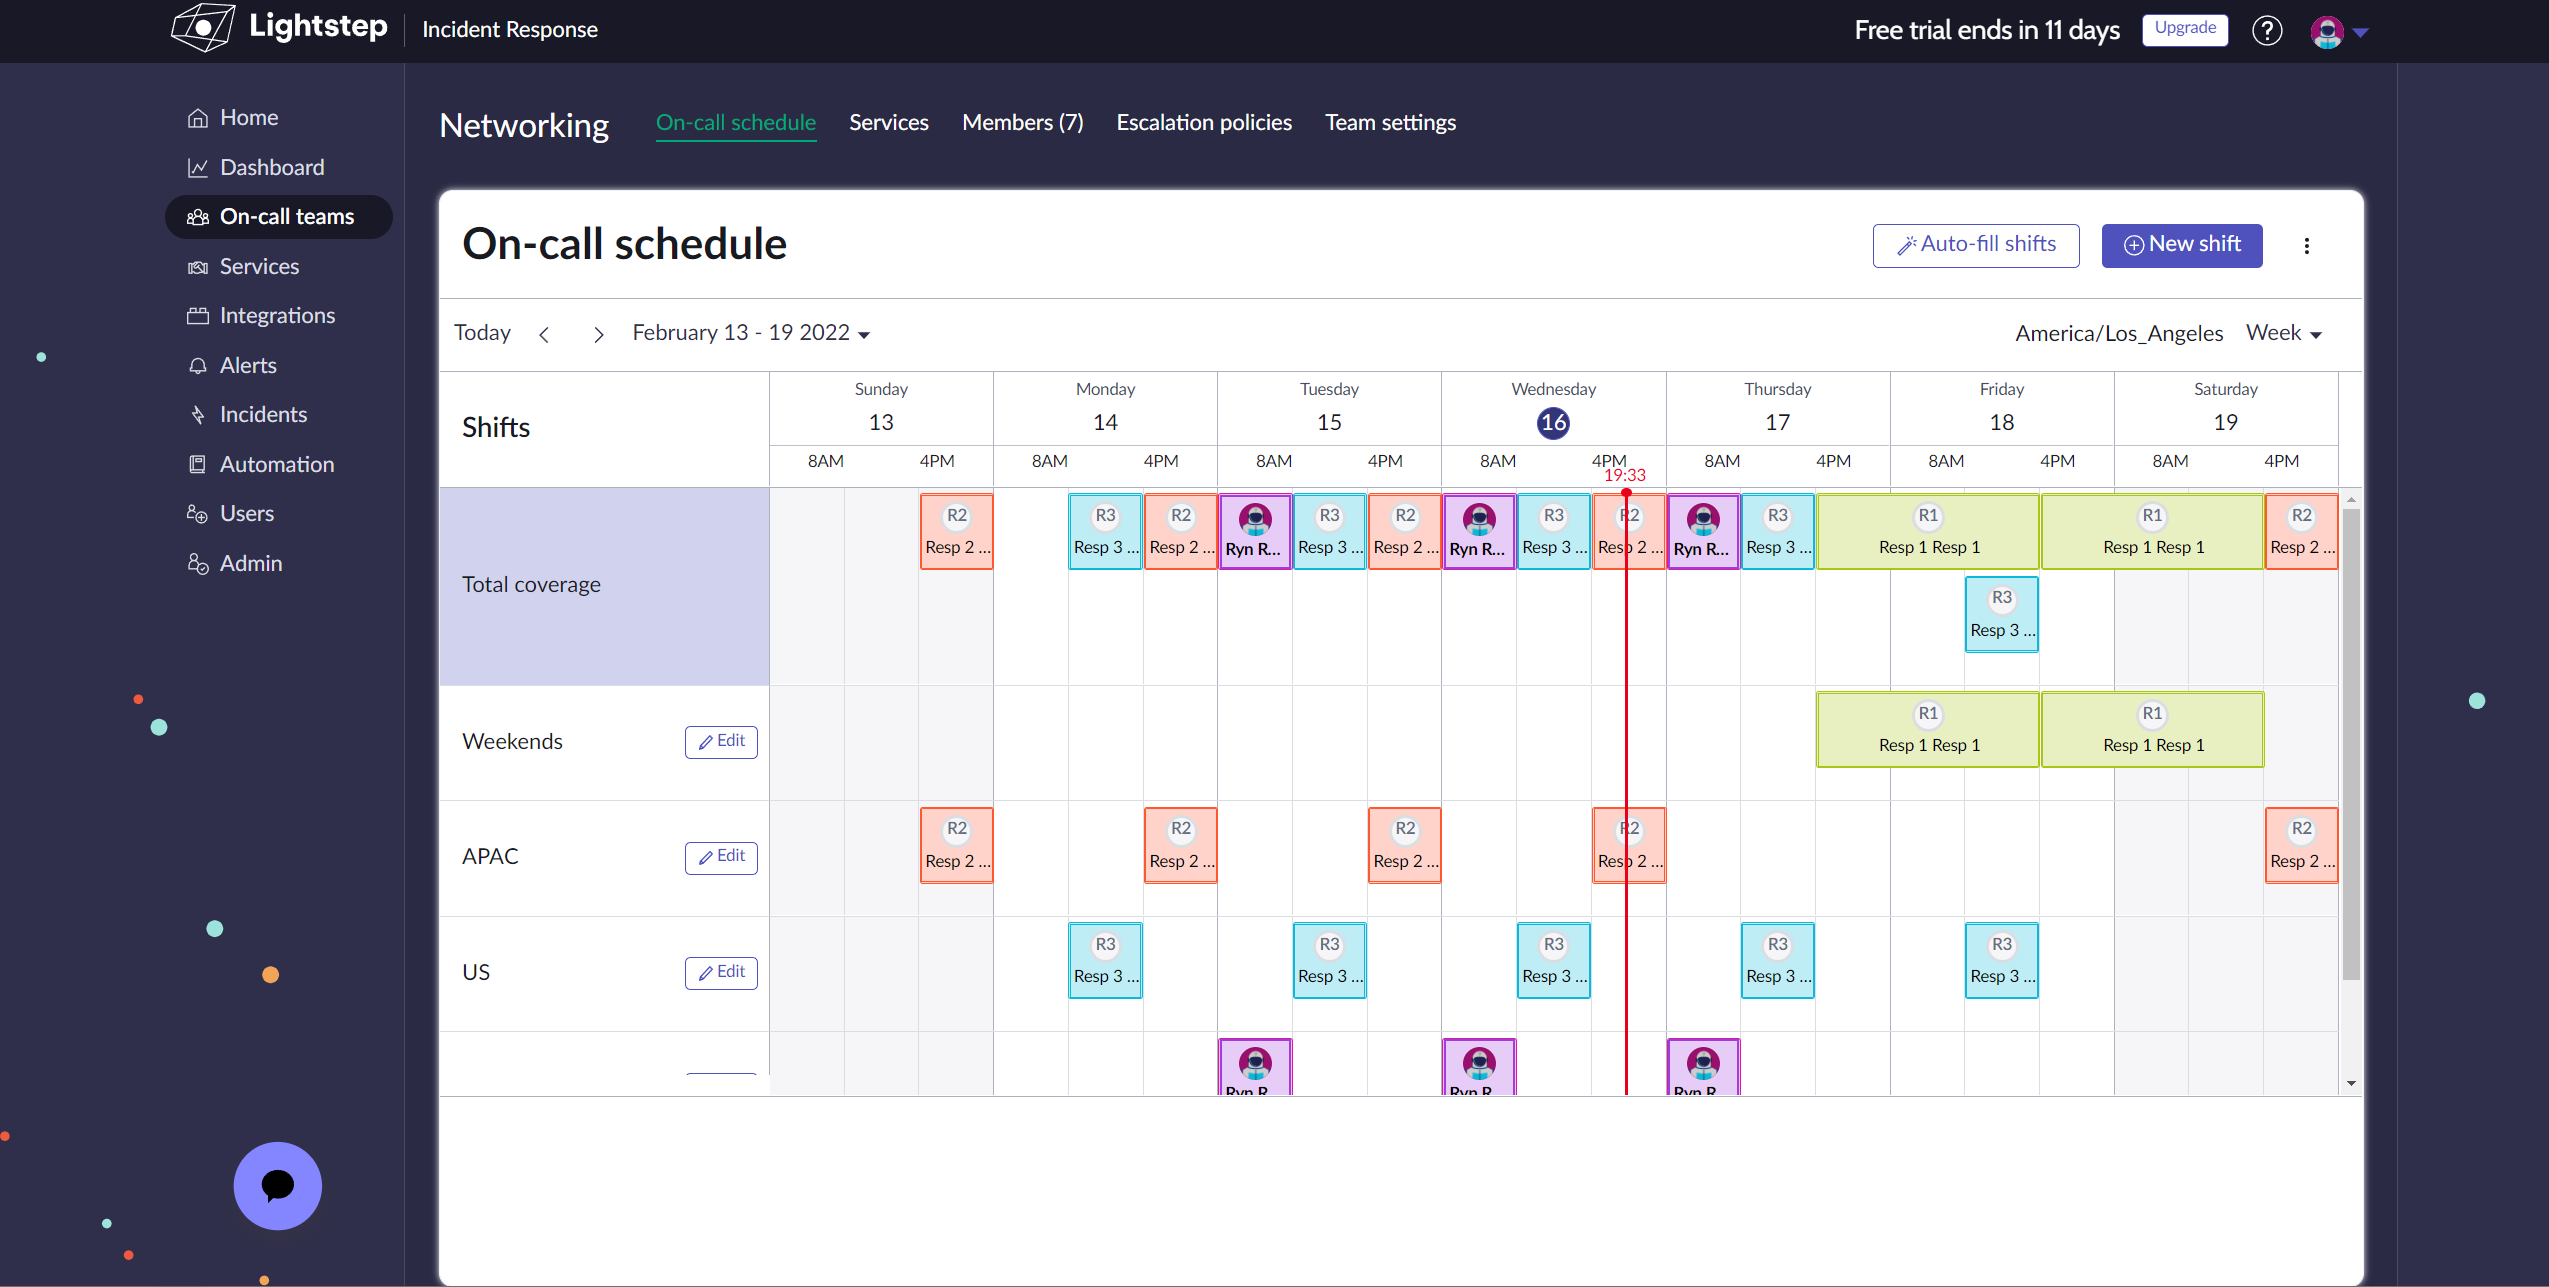Click the Integrations sidebar icon
This screenshot has height=1287, width=2549.
pyautogui.click(x=198, y=316)
